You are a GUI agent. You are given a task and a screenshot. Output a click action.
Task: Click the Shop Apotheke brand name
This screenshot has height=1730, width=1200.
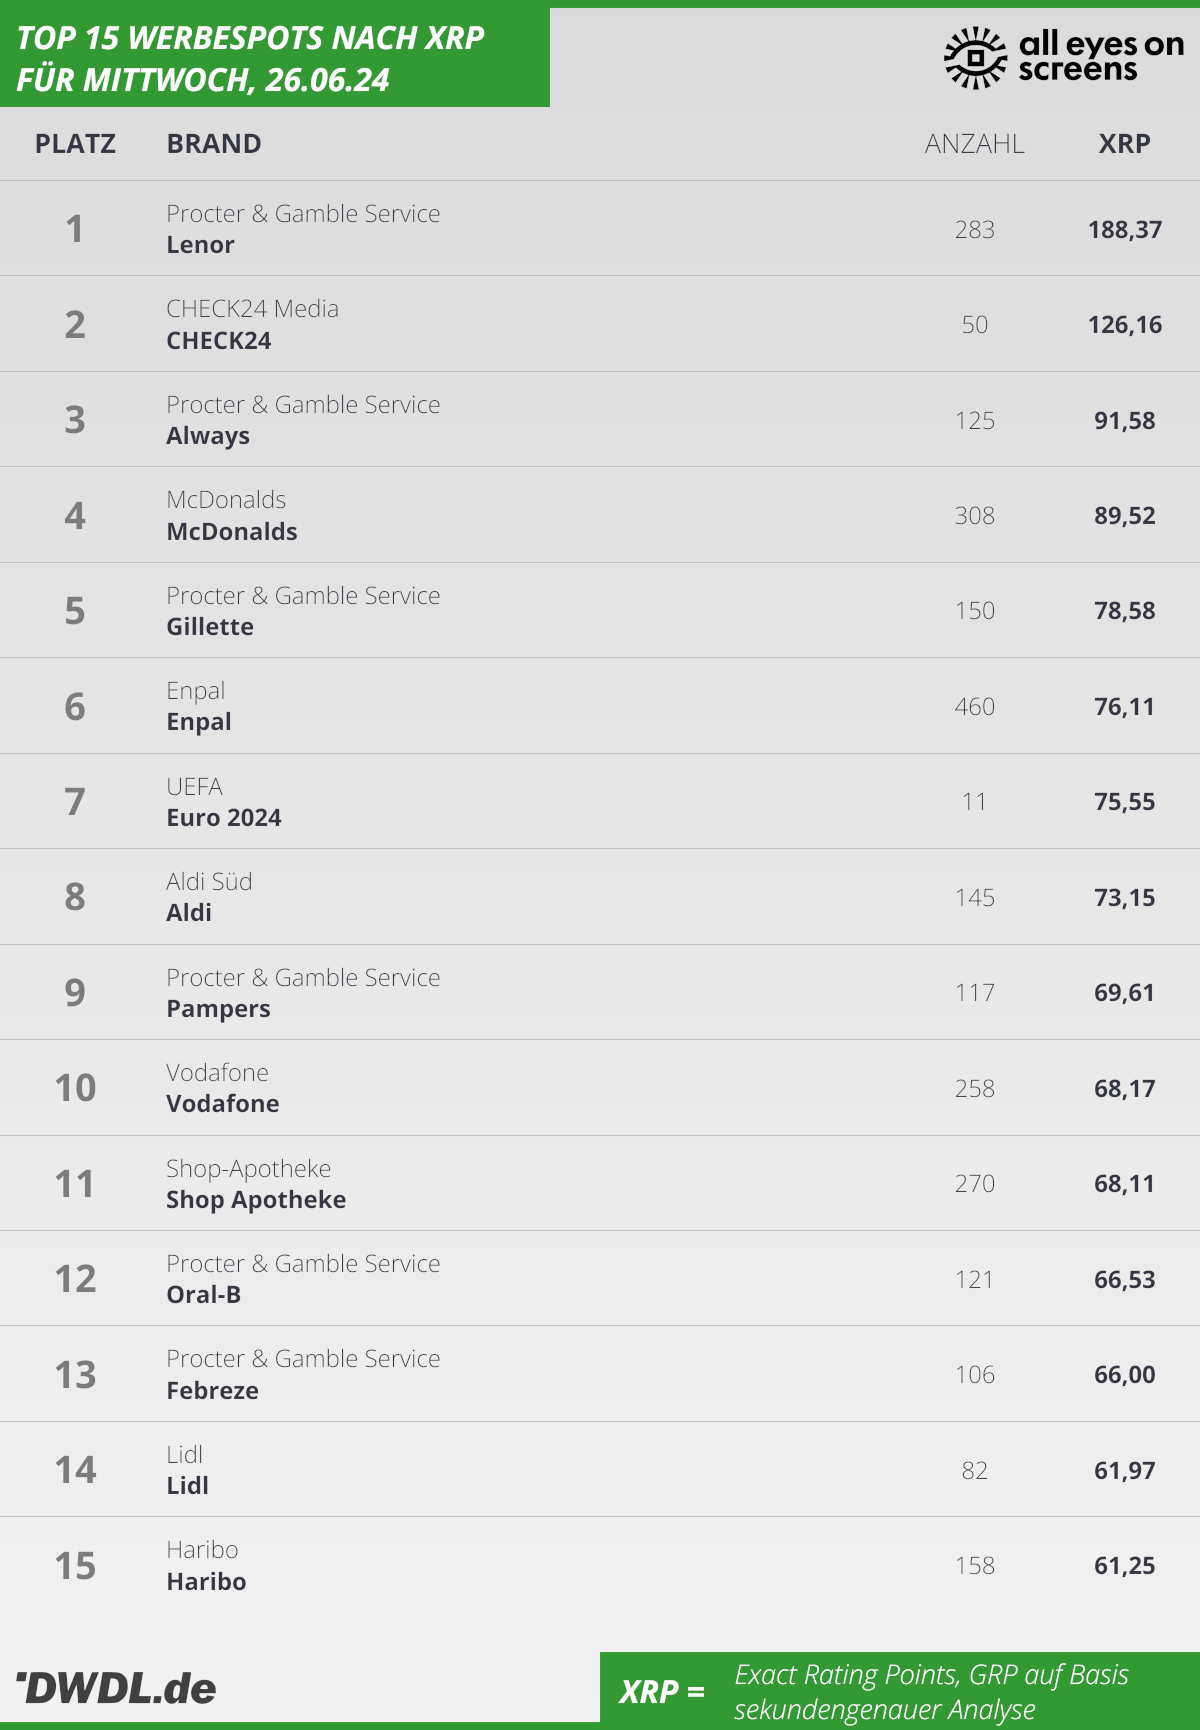click(x=256, y=1200)
